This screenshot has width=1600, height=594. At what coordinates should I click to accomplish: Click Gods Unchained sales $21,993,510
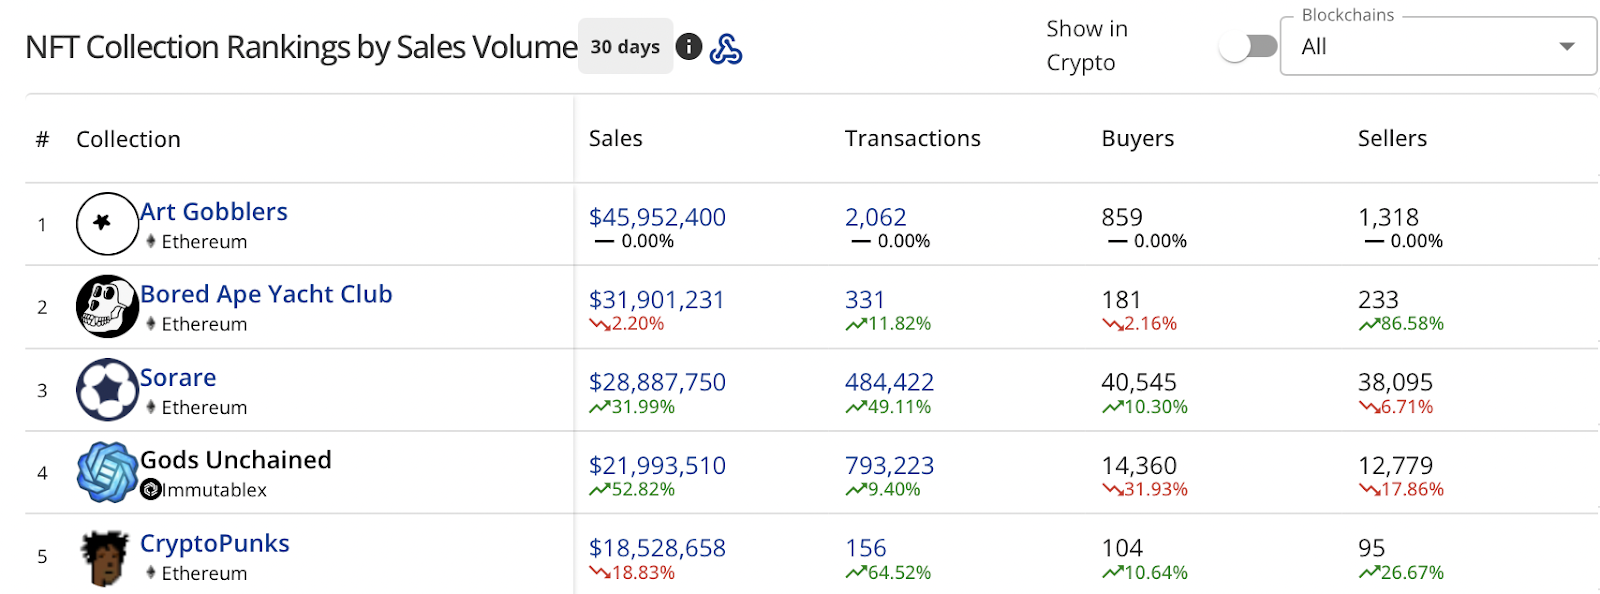coord(657,465)
